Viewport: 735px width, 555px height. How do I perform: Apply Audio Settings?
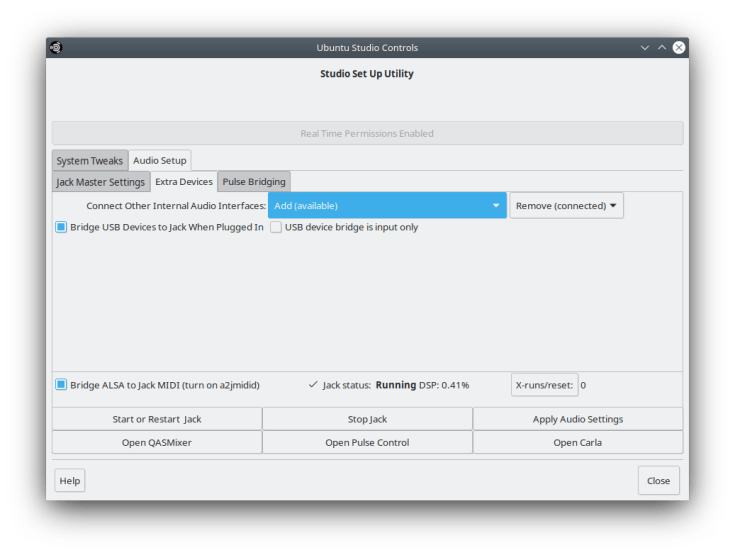[577, 419]
